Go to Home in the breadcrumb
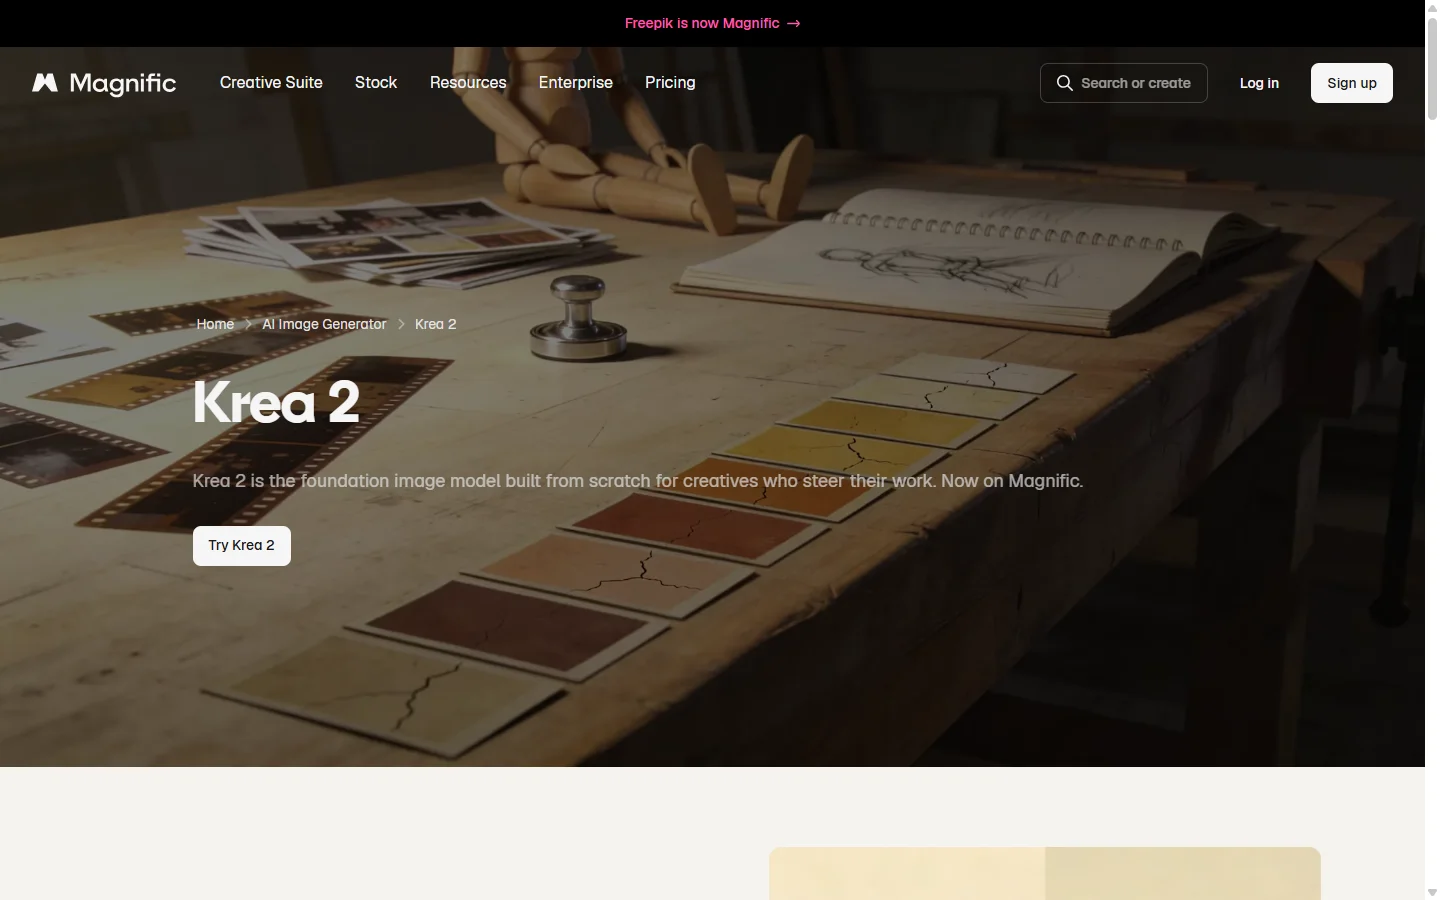Viewport: 1440px width, 900px height. [x=215, y=324]
